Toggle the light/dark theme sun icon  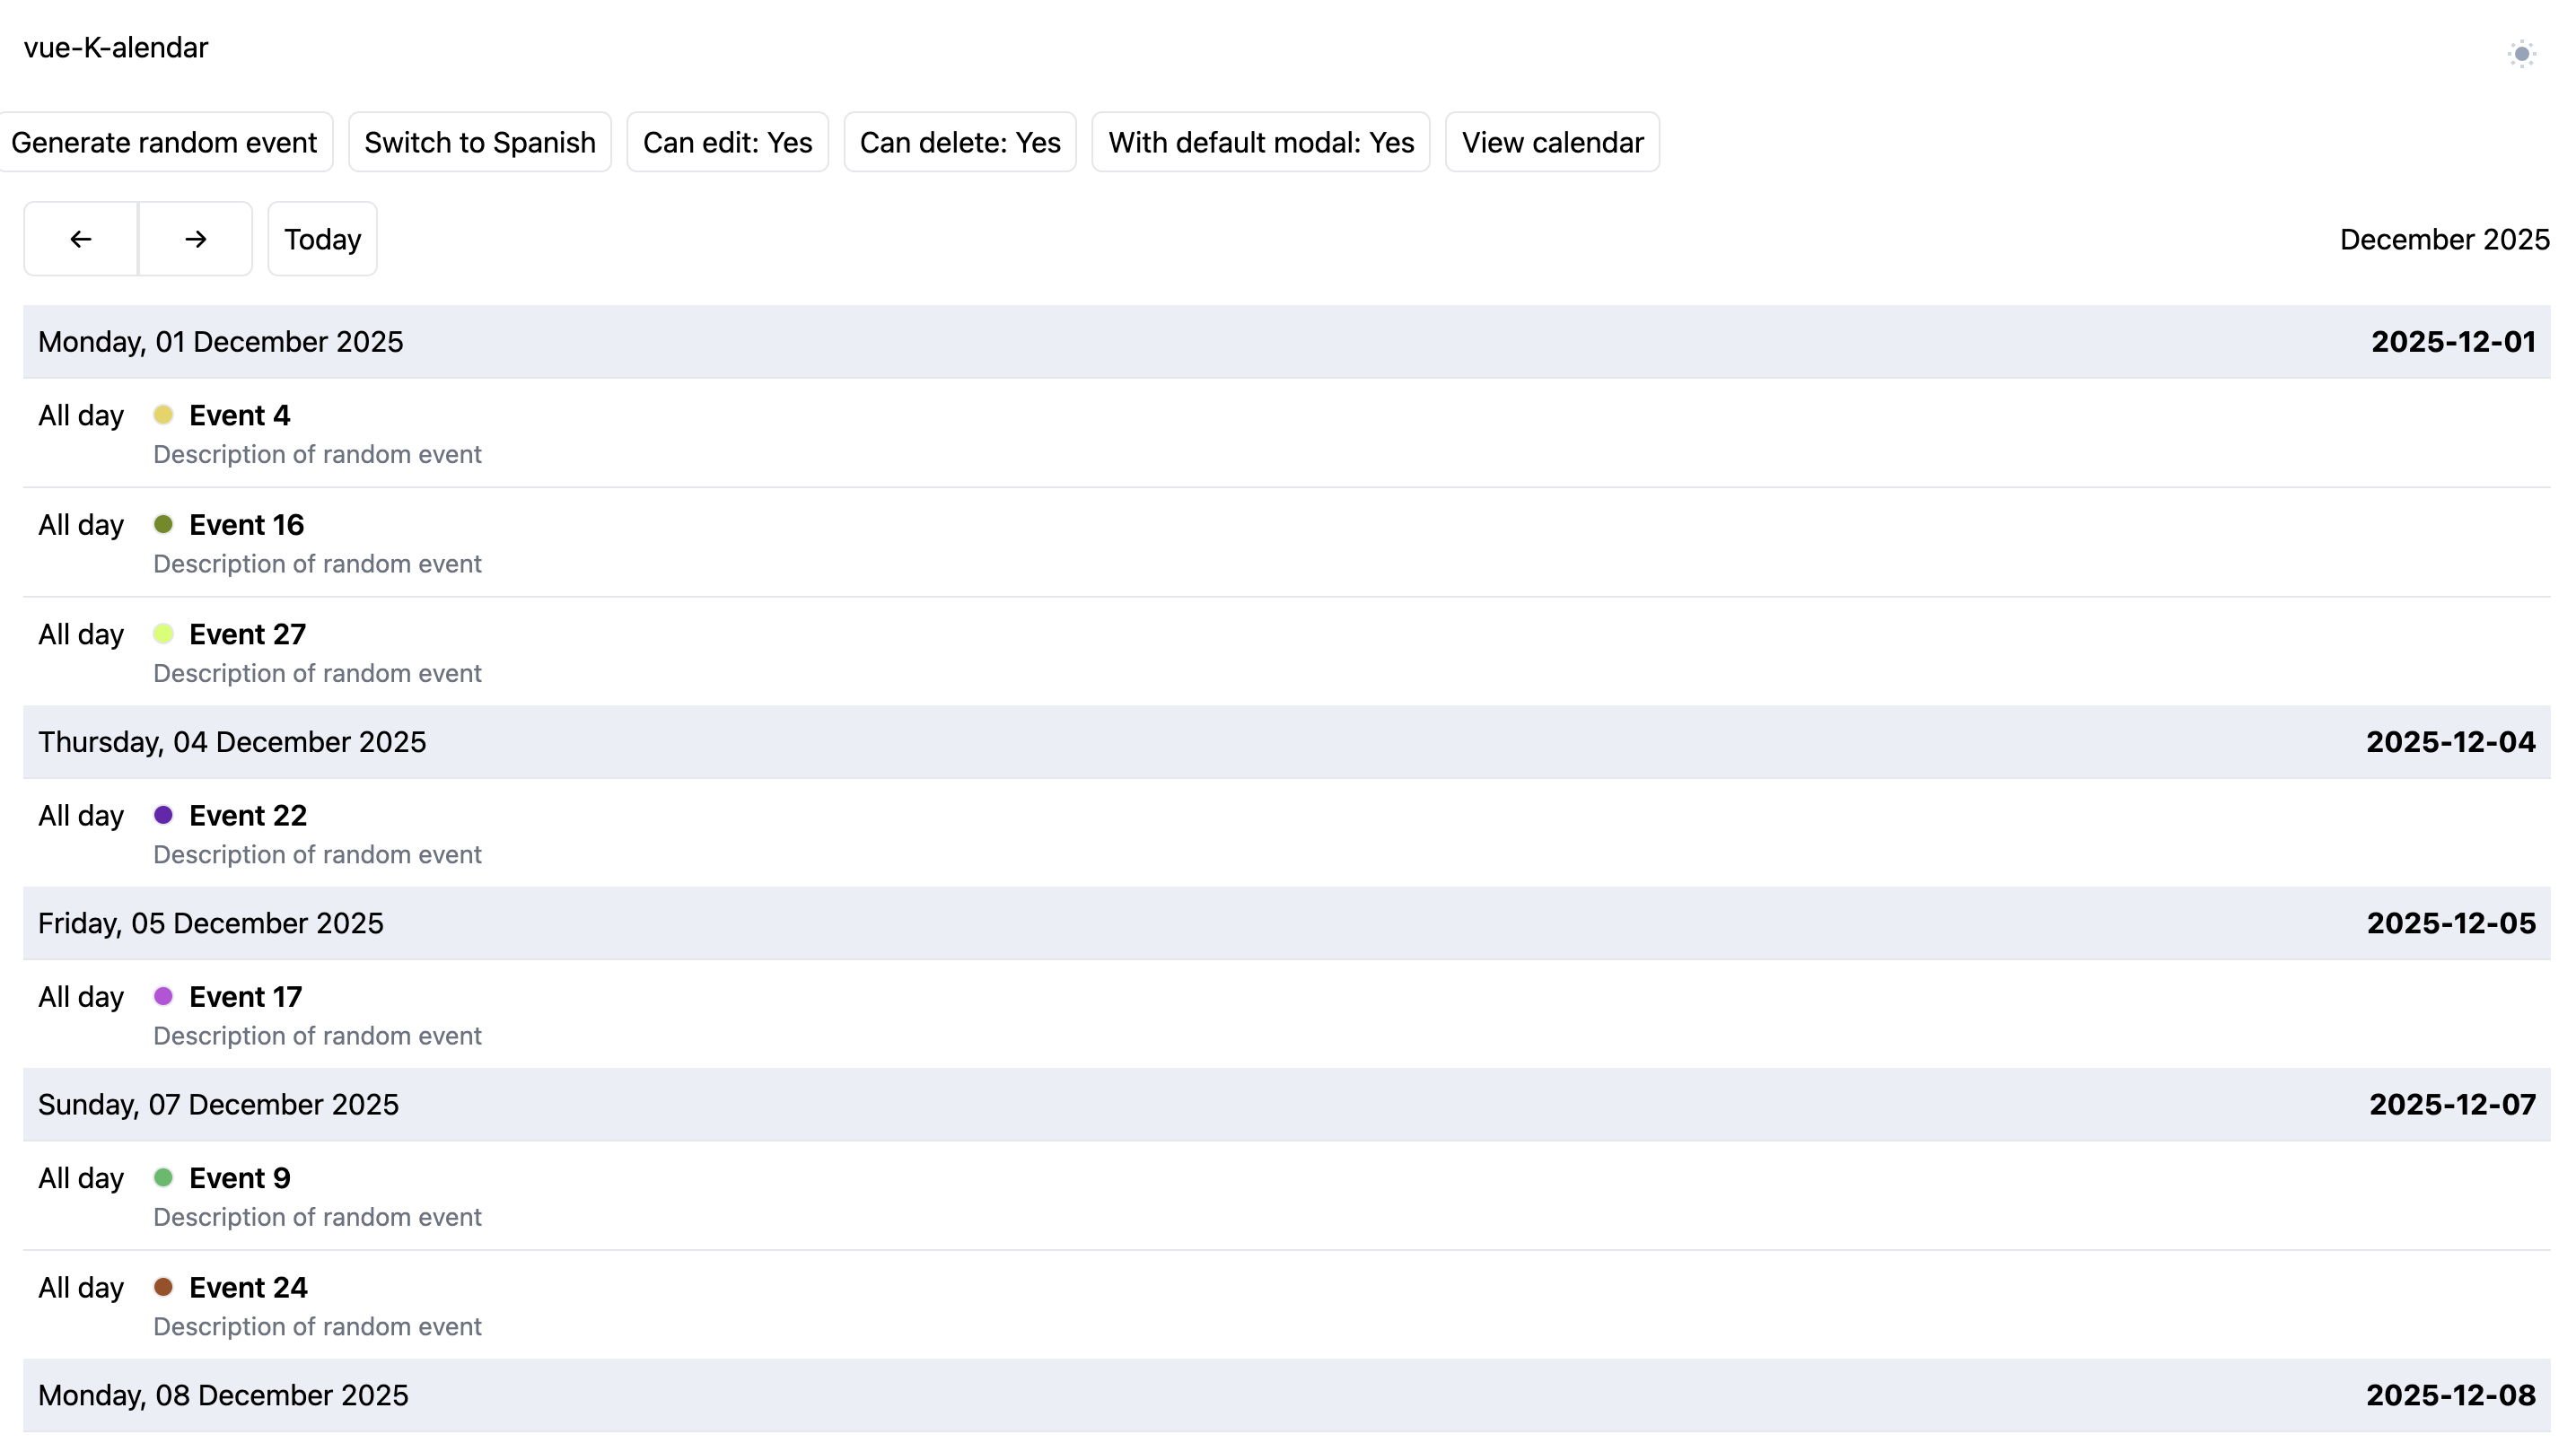point(2521,54)
